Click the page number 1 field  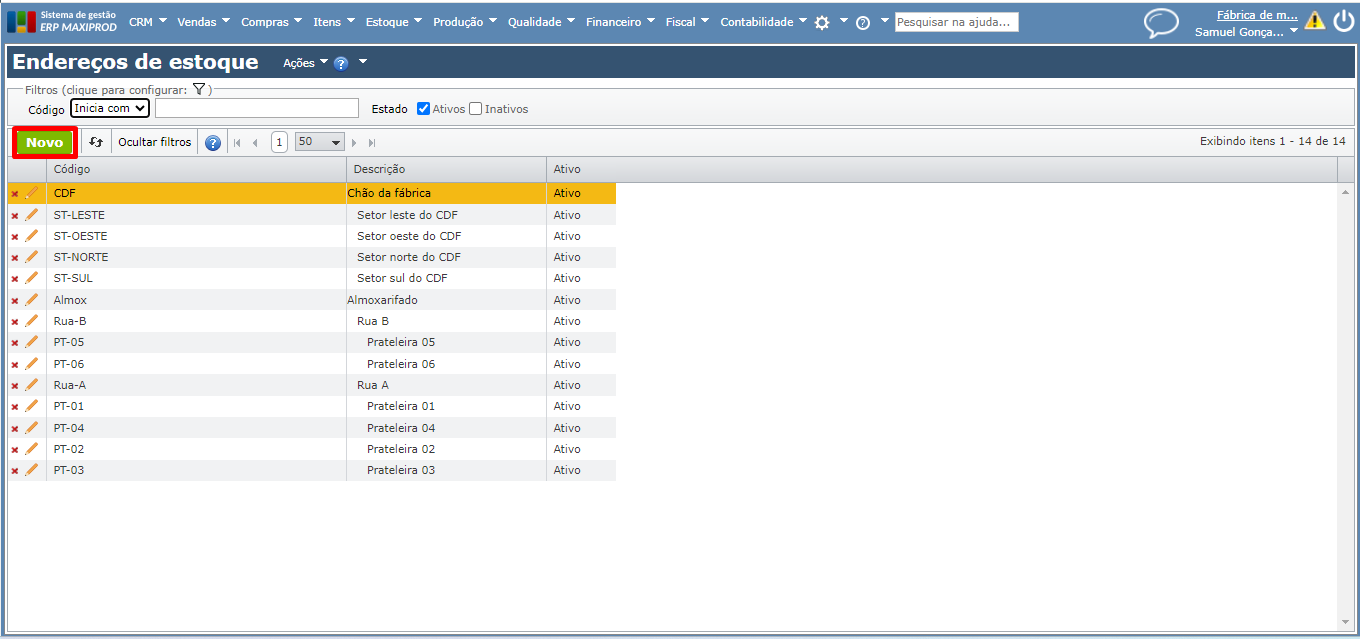279,142
